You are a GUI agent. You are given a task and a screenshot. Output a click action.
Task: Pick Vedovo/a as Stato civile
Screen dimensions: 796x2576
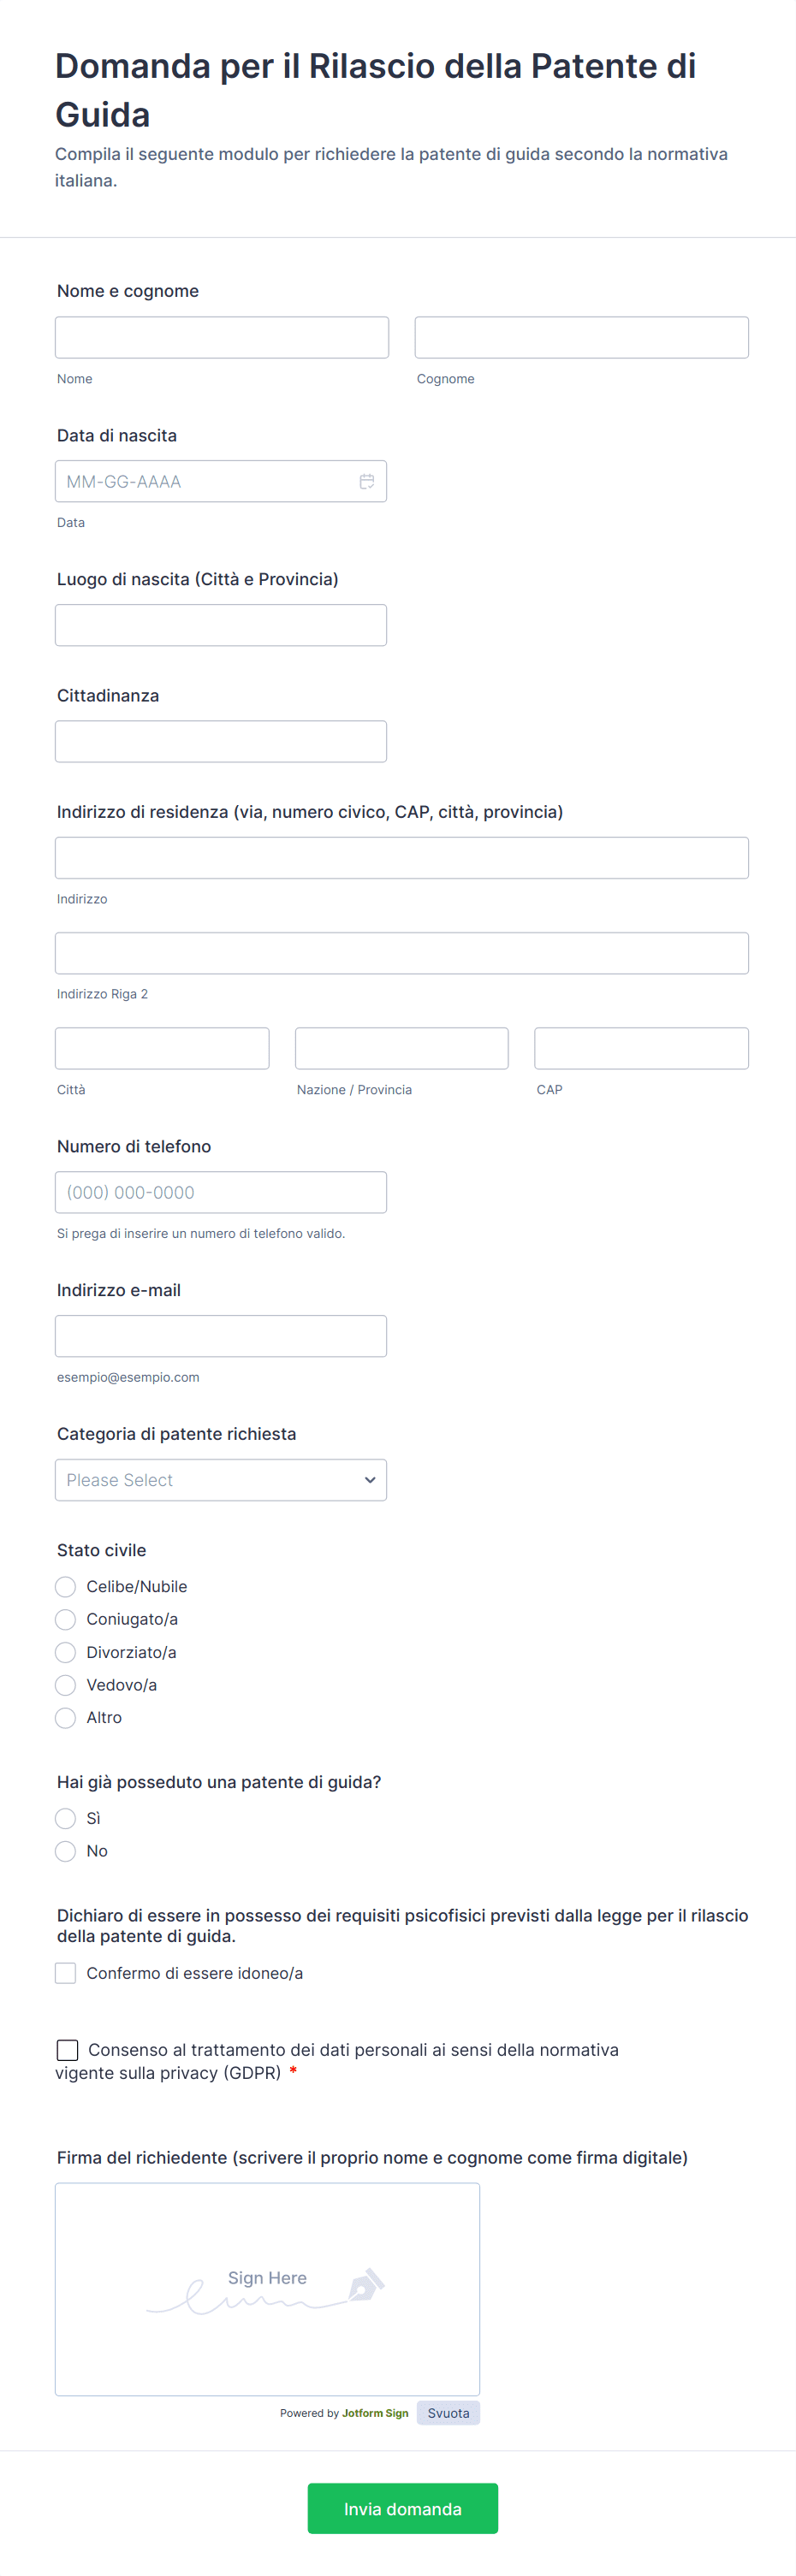point(66,1685)
